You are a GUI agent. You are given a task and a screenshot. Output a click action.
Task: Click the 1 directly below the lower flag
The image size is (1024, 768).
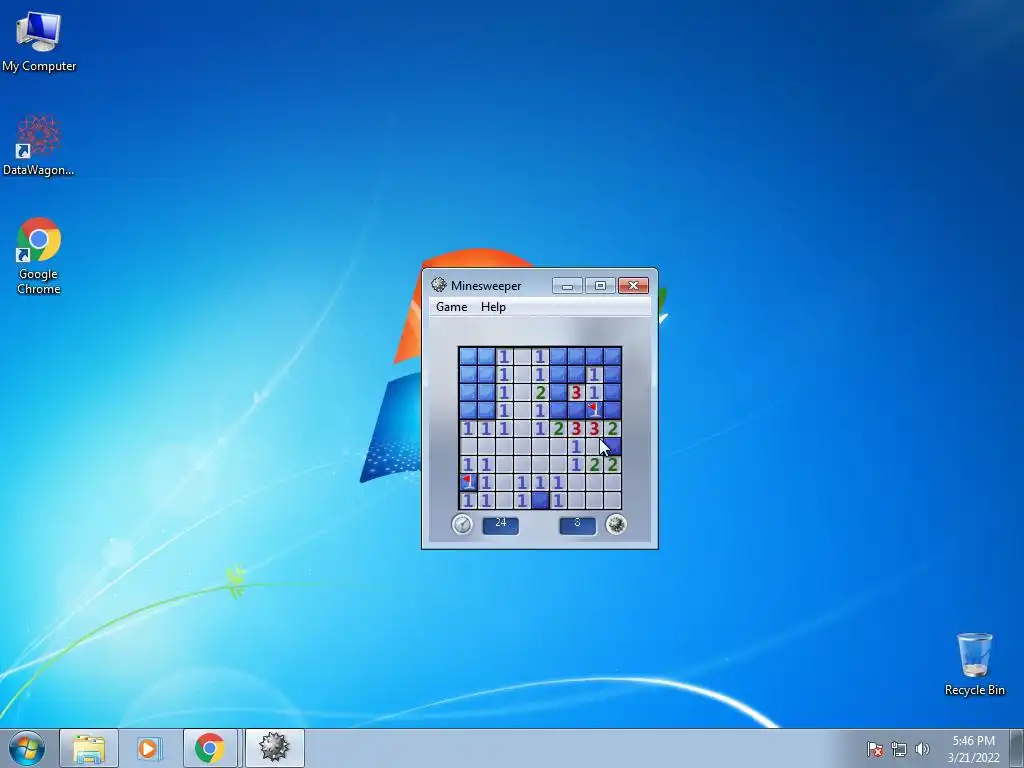468,501
